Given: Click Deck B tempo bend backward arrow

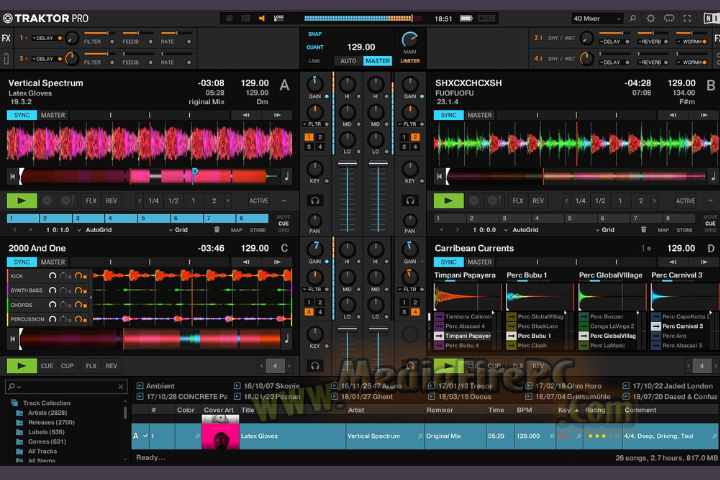Looking at the screenshot, I should [673, 115].
